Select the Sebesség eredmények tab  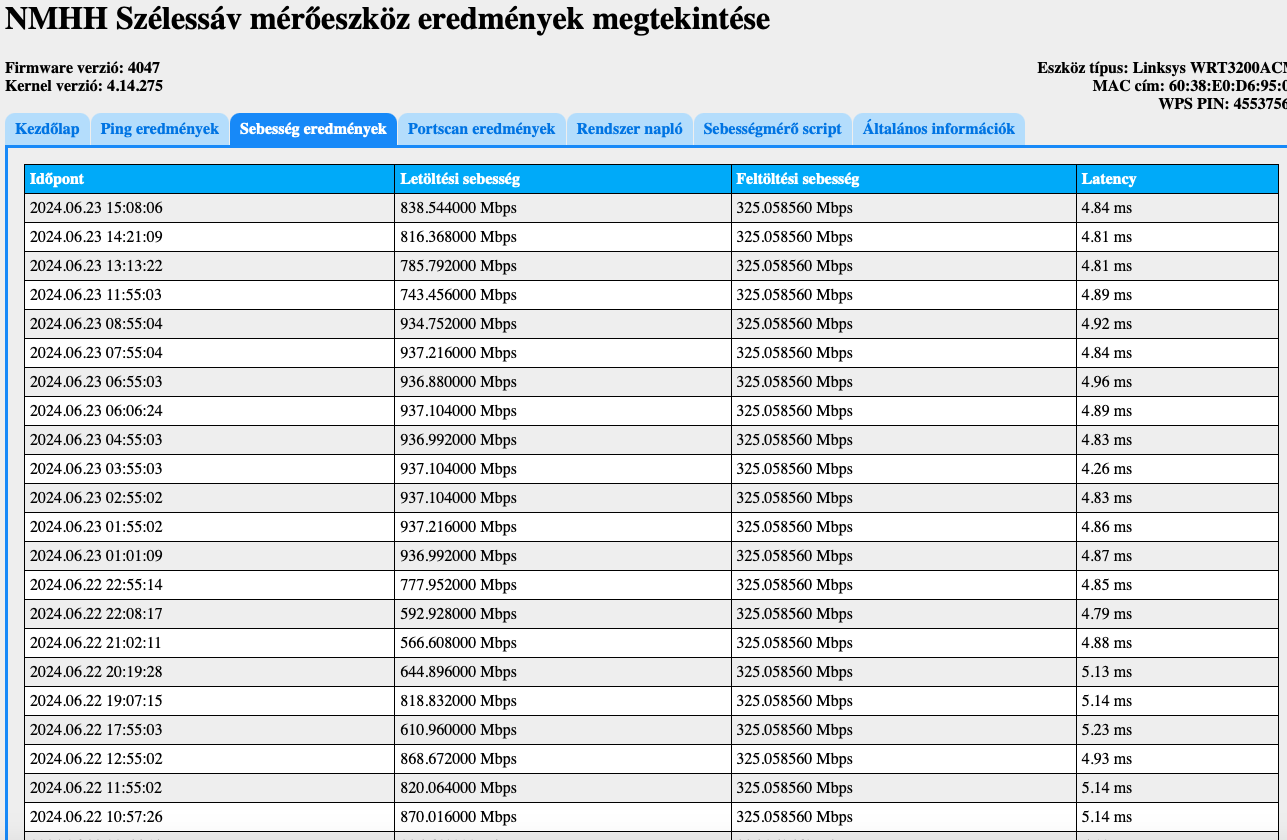click(313, 129)
